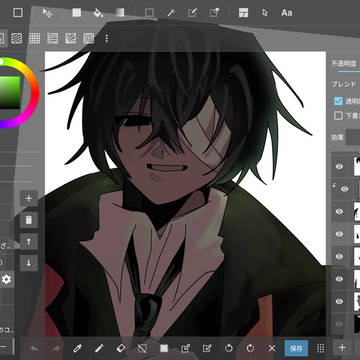Show the hidden bottom layer eye icon
The height and width of the screenshot is (360, 360).
coord(339,324)
